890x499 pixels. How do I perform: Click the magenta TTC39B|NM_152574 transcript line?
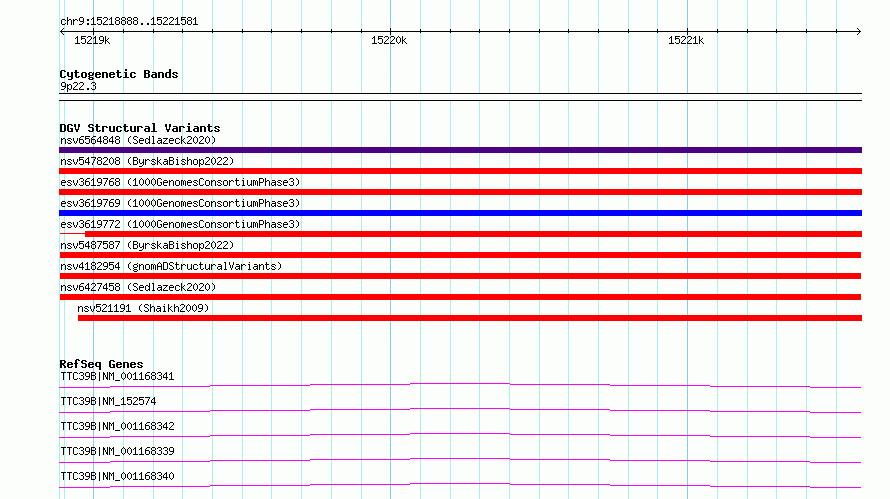click(x=460, y=410)
